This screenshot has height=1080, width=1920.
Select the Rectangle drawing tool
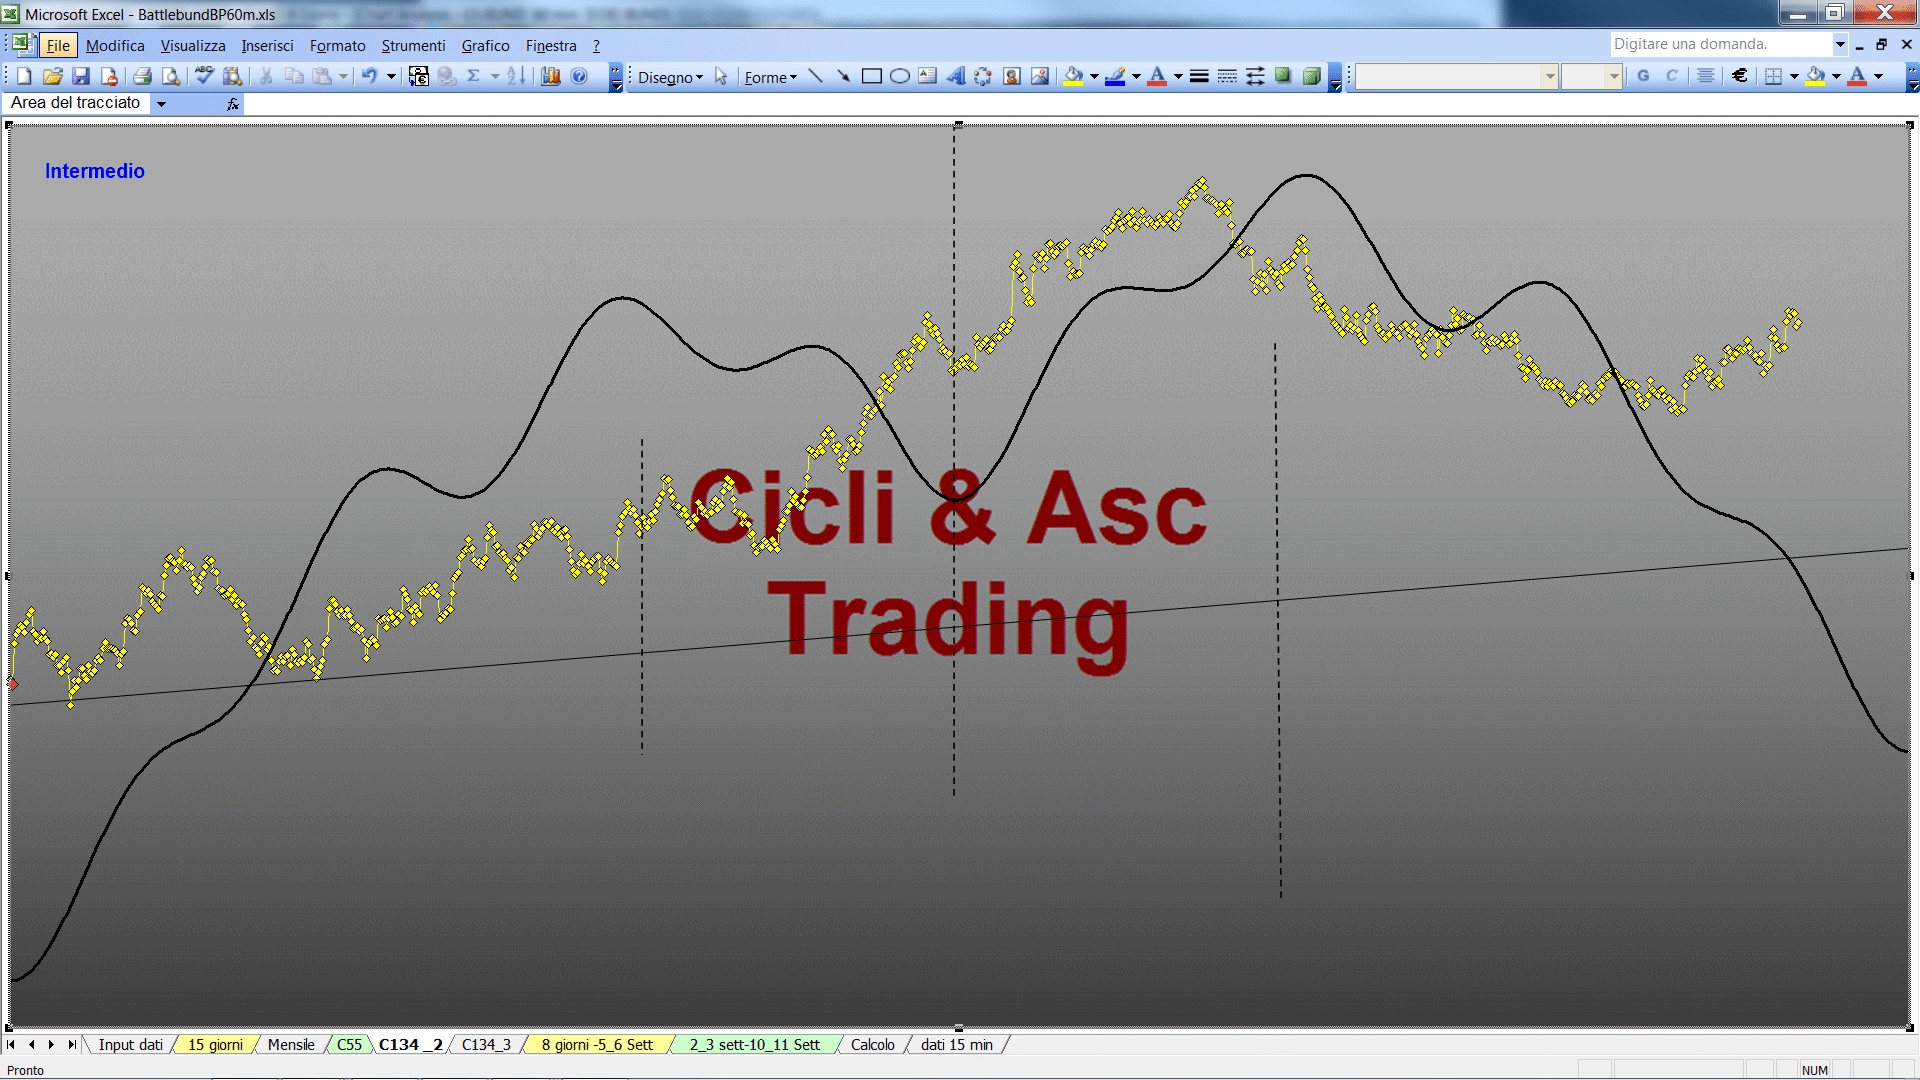[871, 76]
